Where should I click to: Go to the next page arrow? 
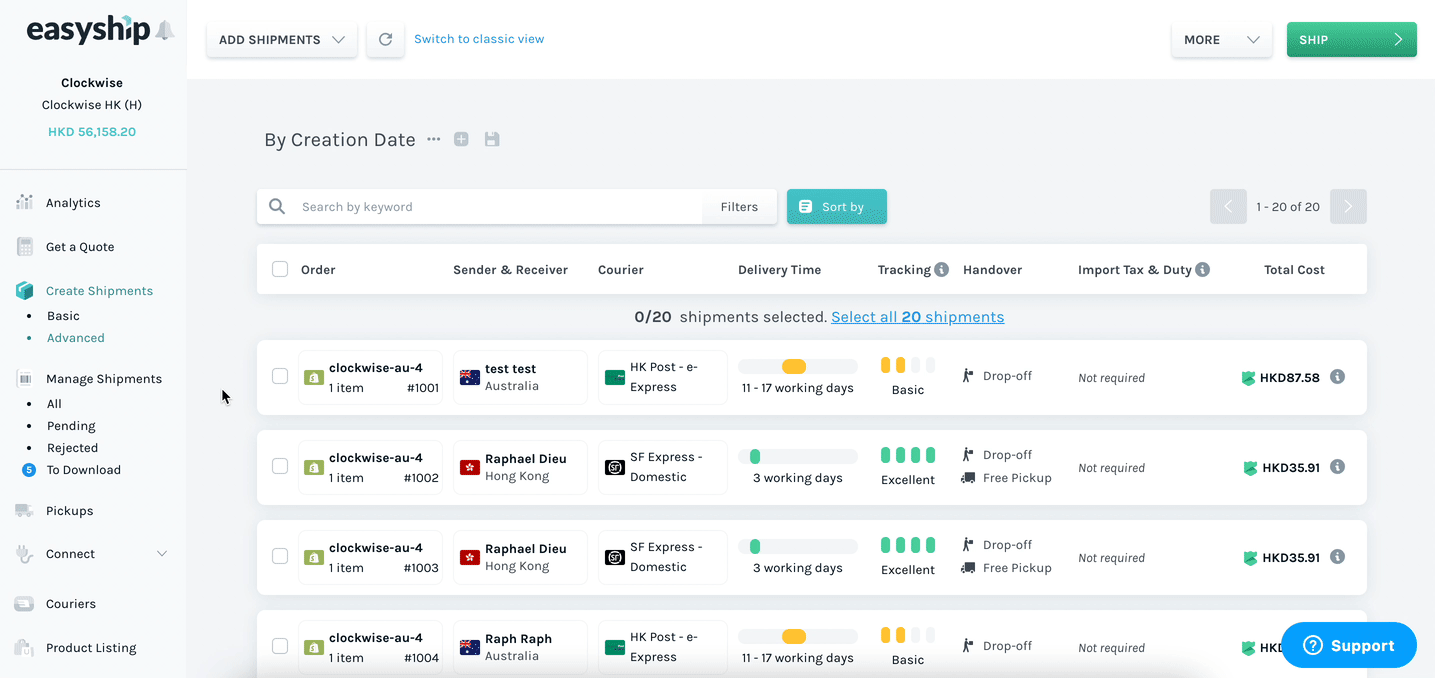click(1348, 207)
